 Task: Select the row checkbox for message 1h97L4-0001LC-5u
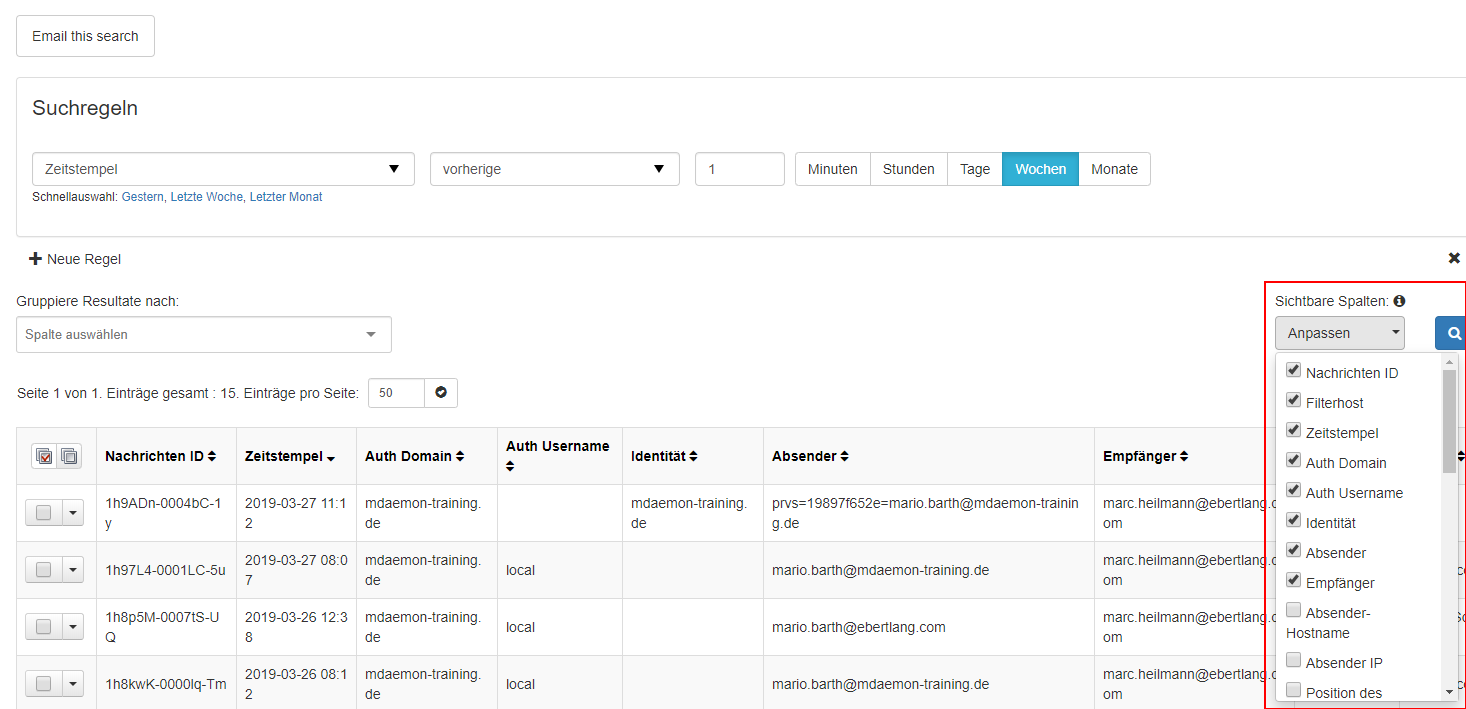tap(43, 570)
